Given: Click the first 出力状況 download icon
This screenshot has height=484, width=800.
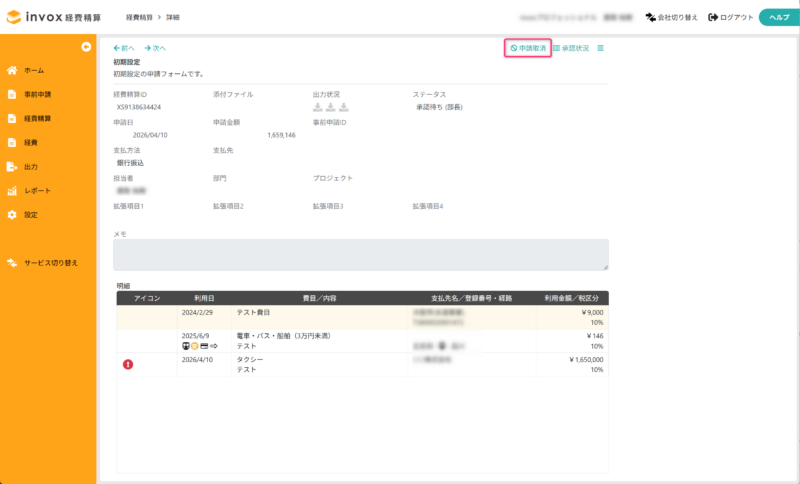Looking at the screenshot, I should (x=318, y=107).
